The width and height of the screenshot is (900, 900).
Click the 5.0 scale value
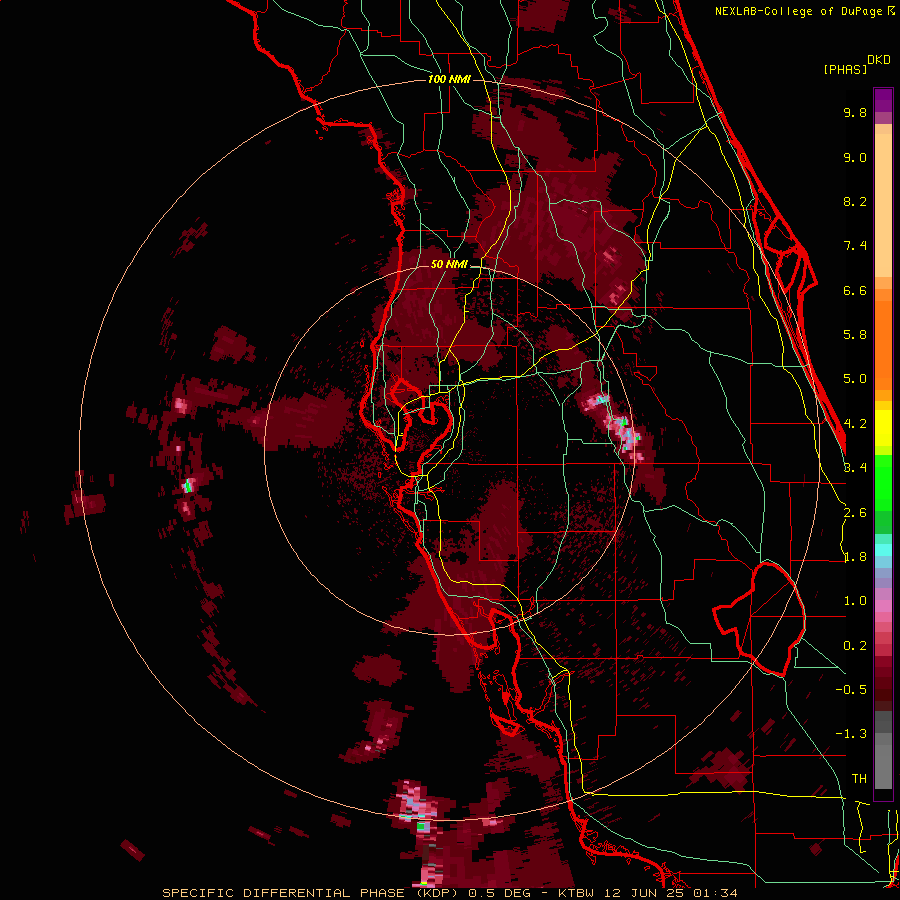[855, 379]
